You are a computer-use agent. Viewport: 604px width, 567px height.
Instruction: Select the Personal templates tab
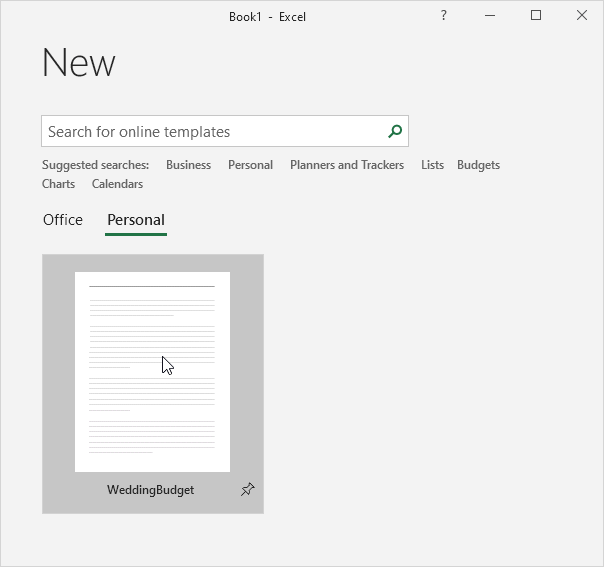point(136,220)
